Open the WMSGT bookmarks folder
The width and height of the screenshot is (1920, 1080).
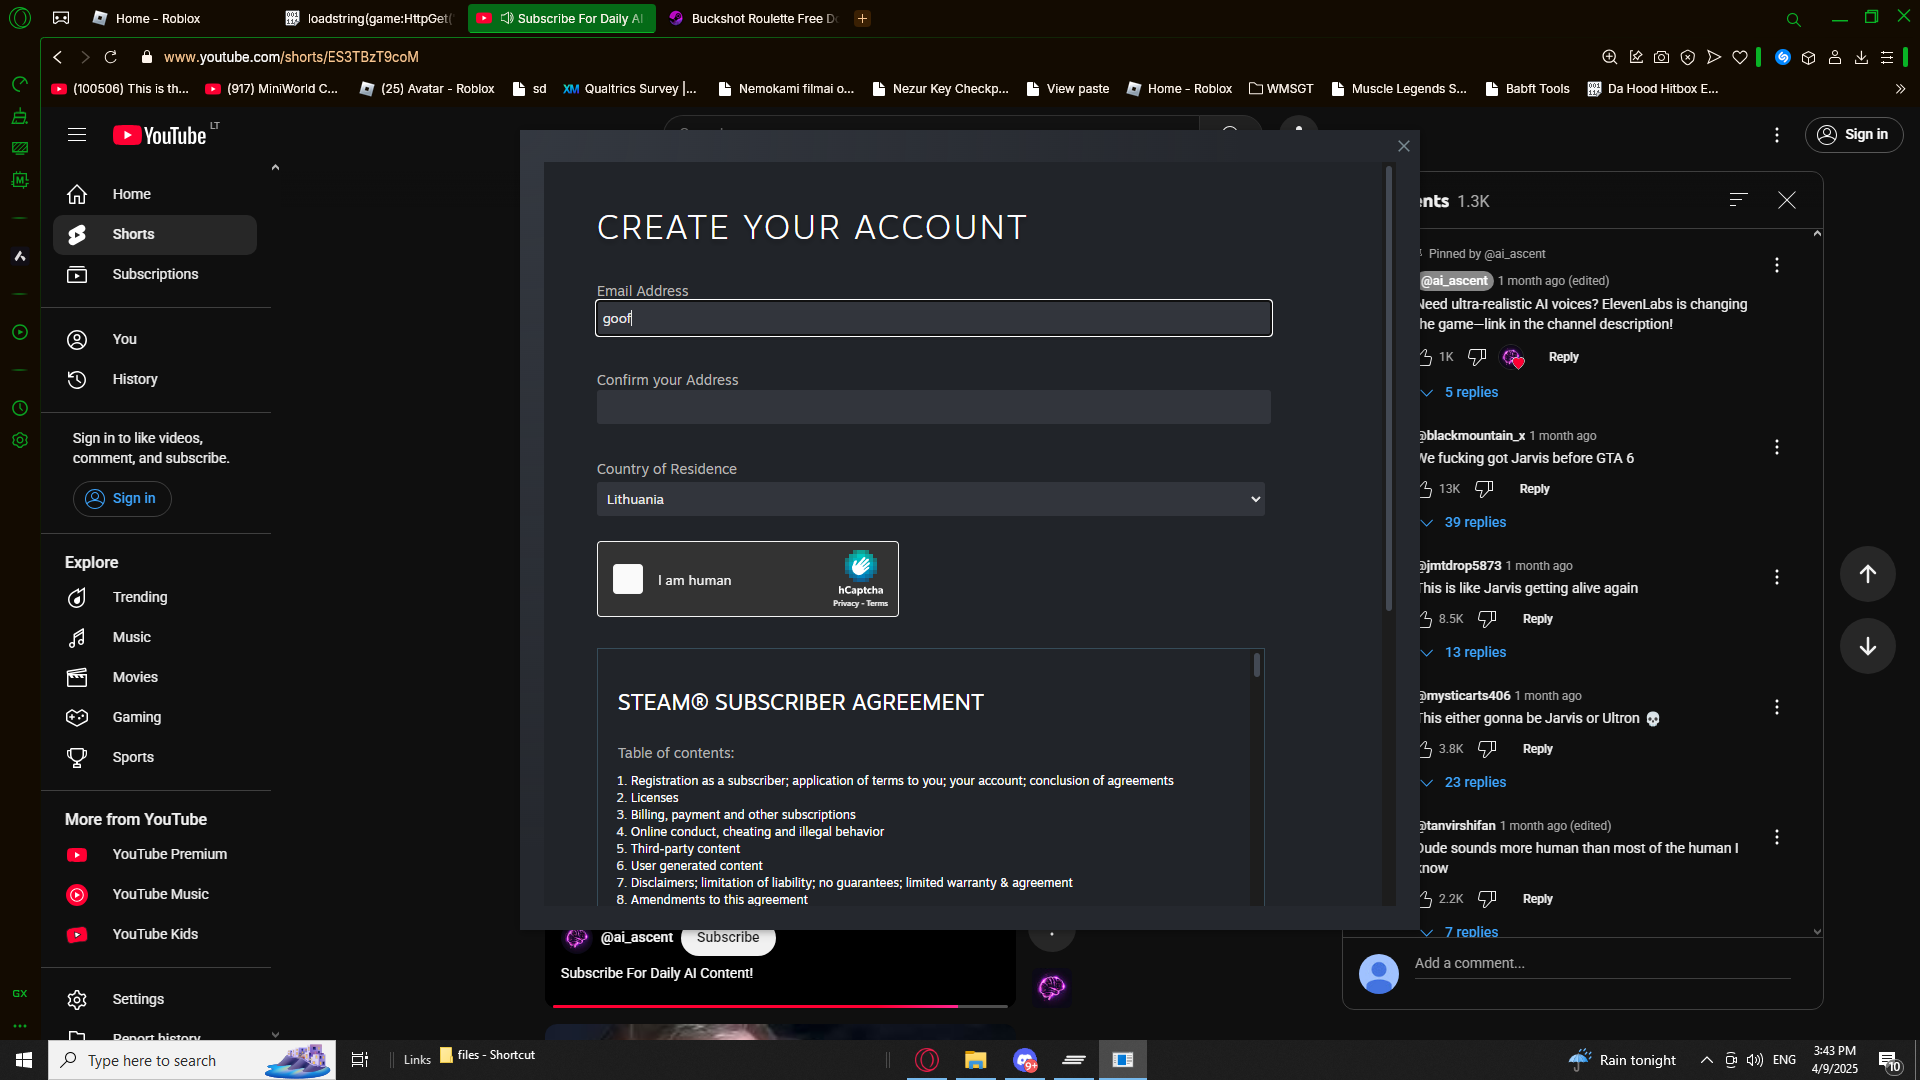[1281, 89]
